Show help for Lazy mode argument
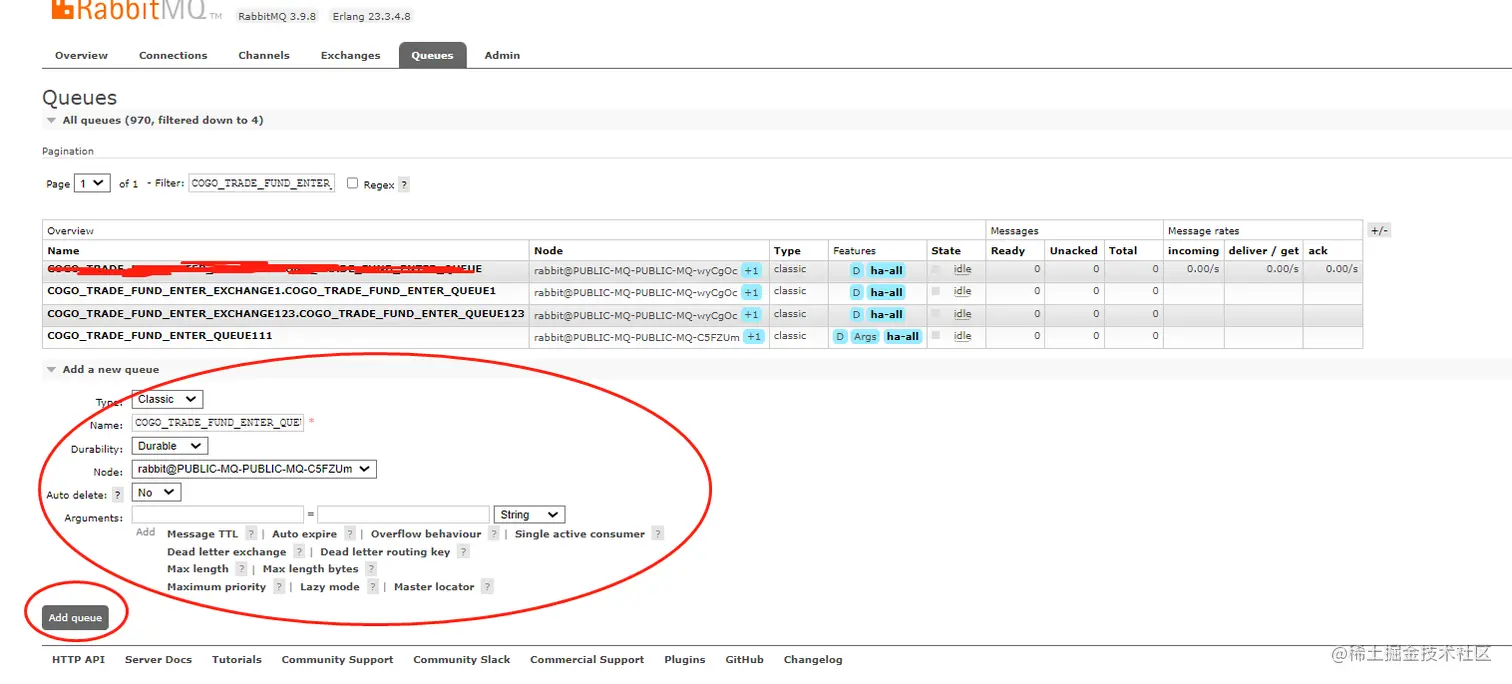The height and width of the screenshot is (684, 1512). pos(372,587)
